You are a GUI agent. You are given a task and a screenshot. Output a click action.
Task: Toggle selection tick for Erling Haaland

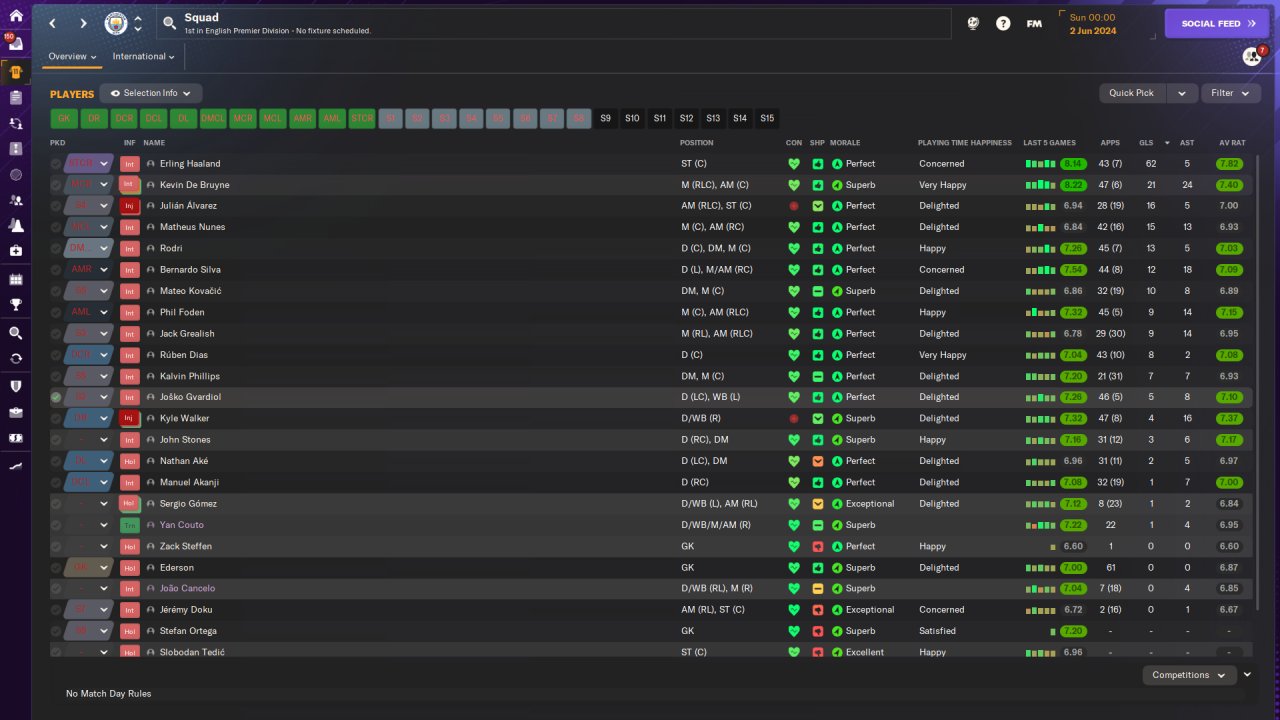coord(56,164)
